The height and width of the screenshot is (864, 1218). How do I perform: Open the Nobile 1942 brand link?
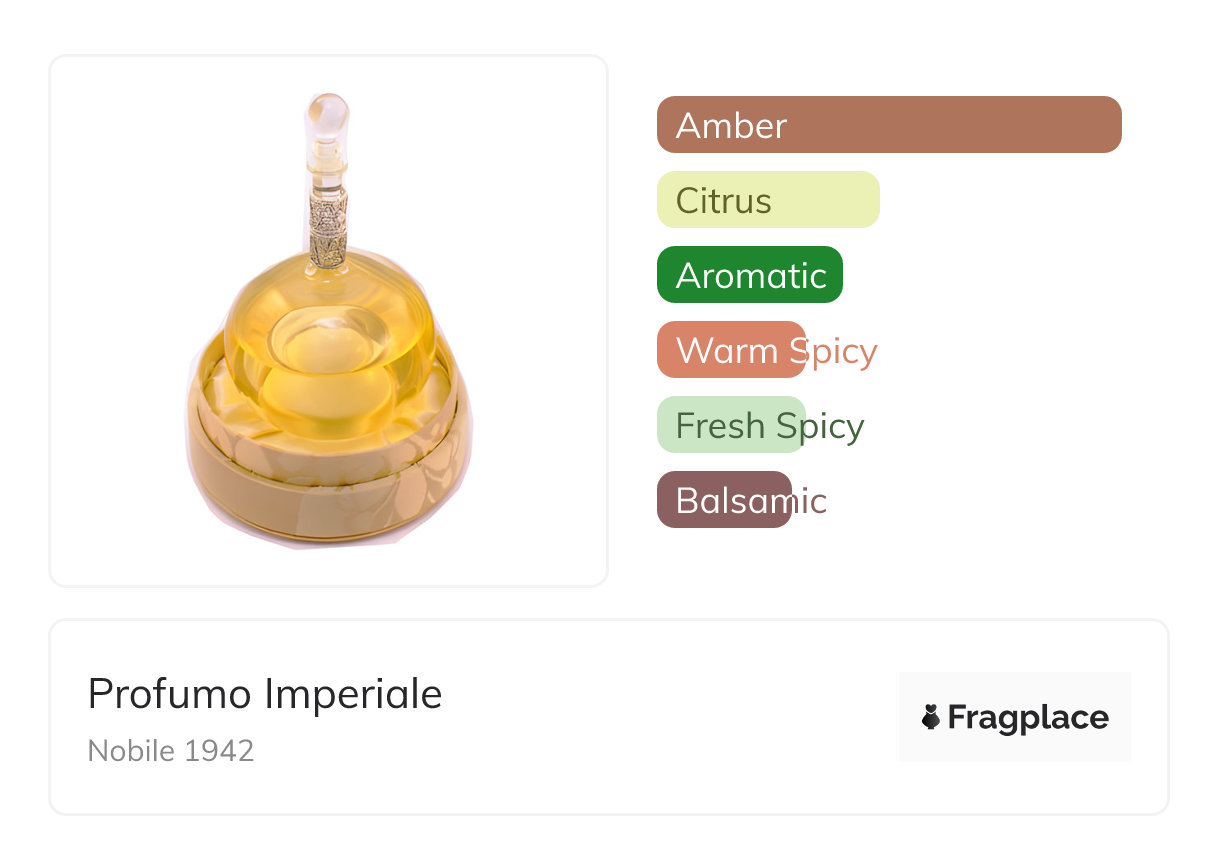click(x=171, y=751)
